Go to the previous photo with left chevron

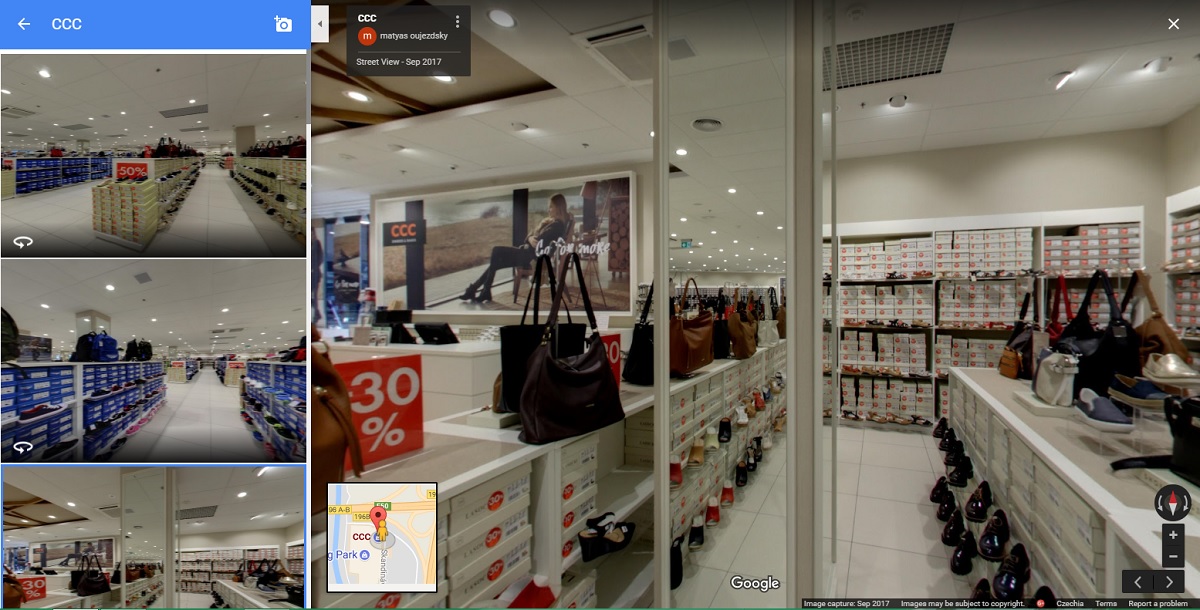pos(1138,581)
